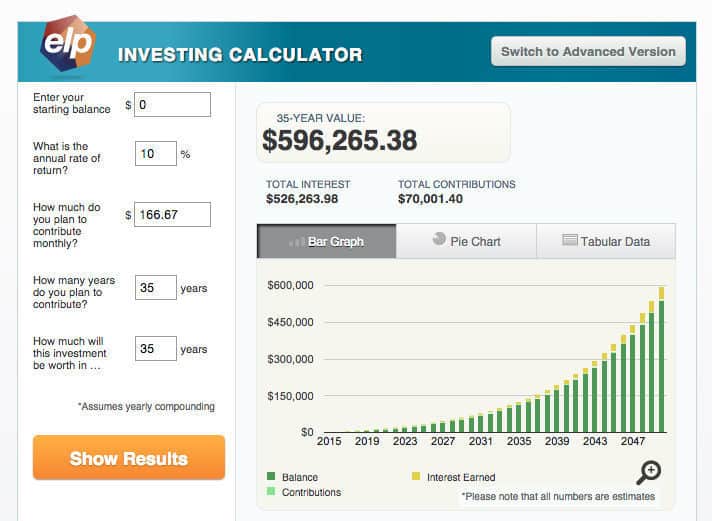Click the annual rate of return field
This screenshot has width=712, height=521.
tap(155, 154)
